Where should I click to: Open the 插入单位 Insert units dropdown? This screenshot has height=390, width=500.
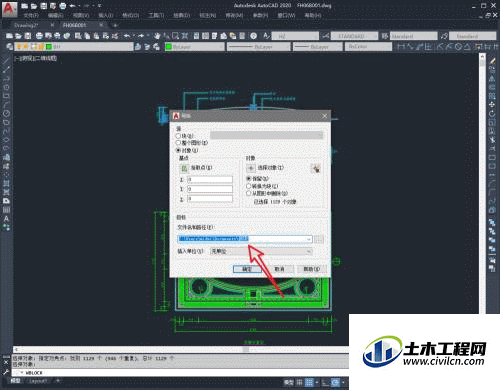click(x=261, y=251)
